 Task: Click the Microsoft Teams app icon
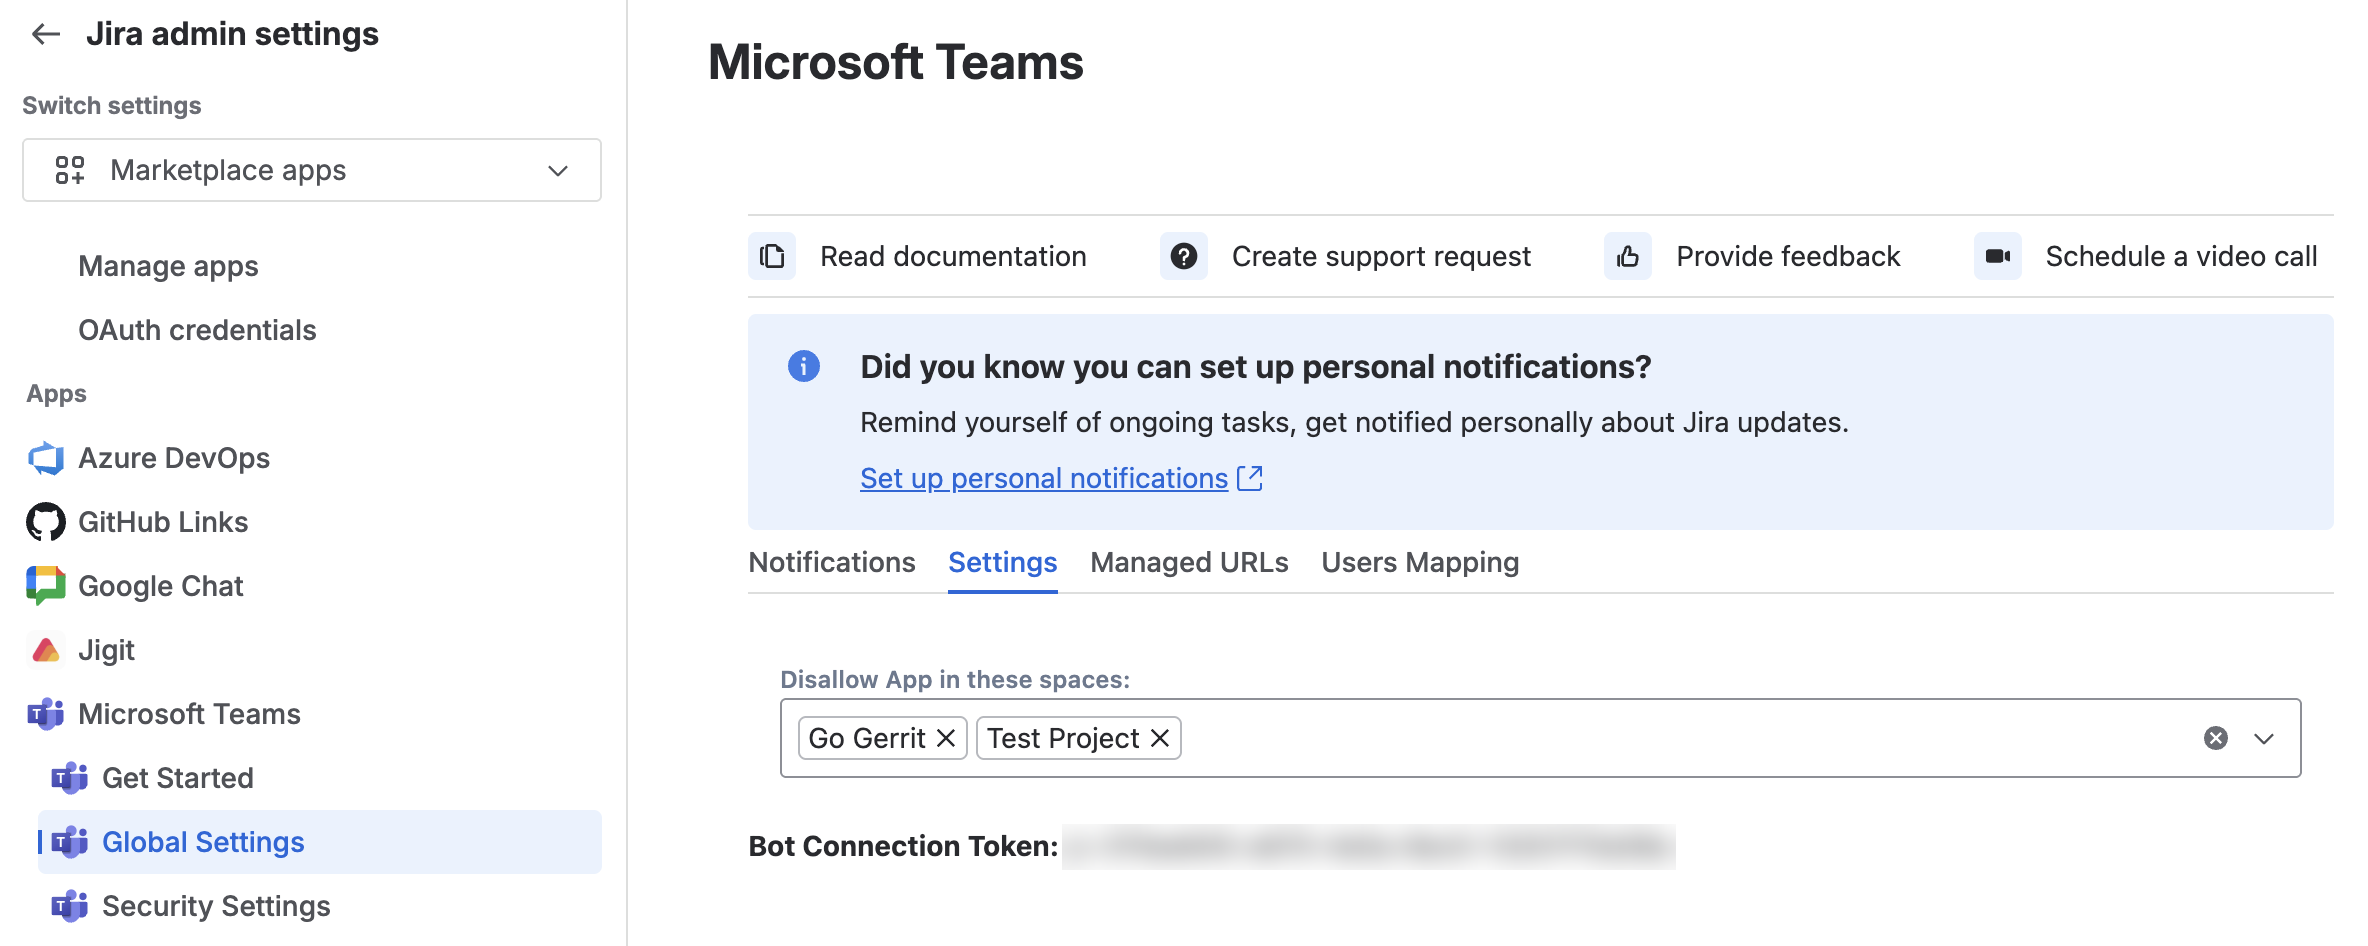pyautogui.click(x=46, y=714)
